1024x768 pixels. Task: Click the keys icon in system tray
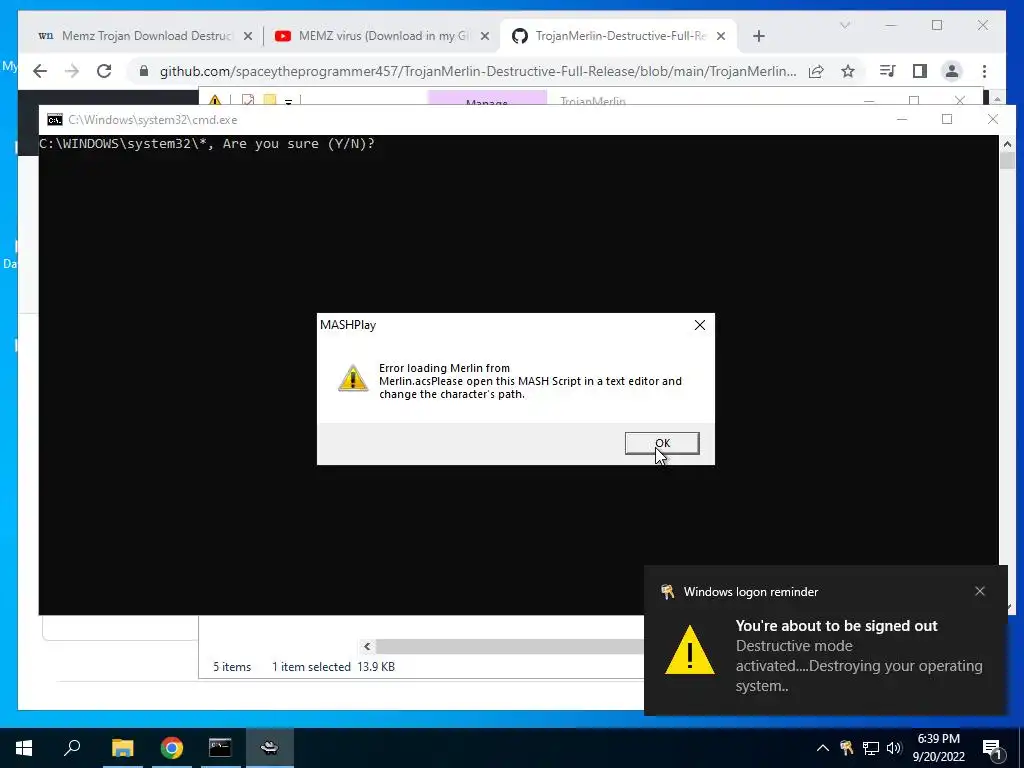click(846, 748)
